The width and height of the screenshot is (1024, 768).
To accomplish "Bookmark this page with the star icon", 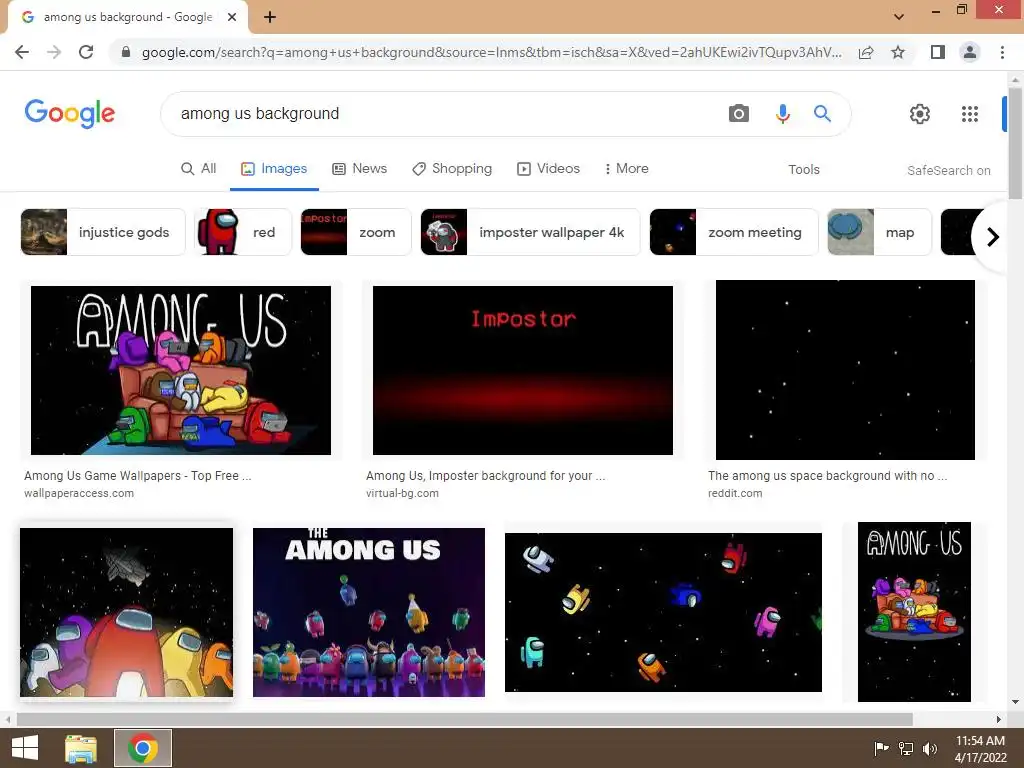I will (x=898, y=52).
